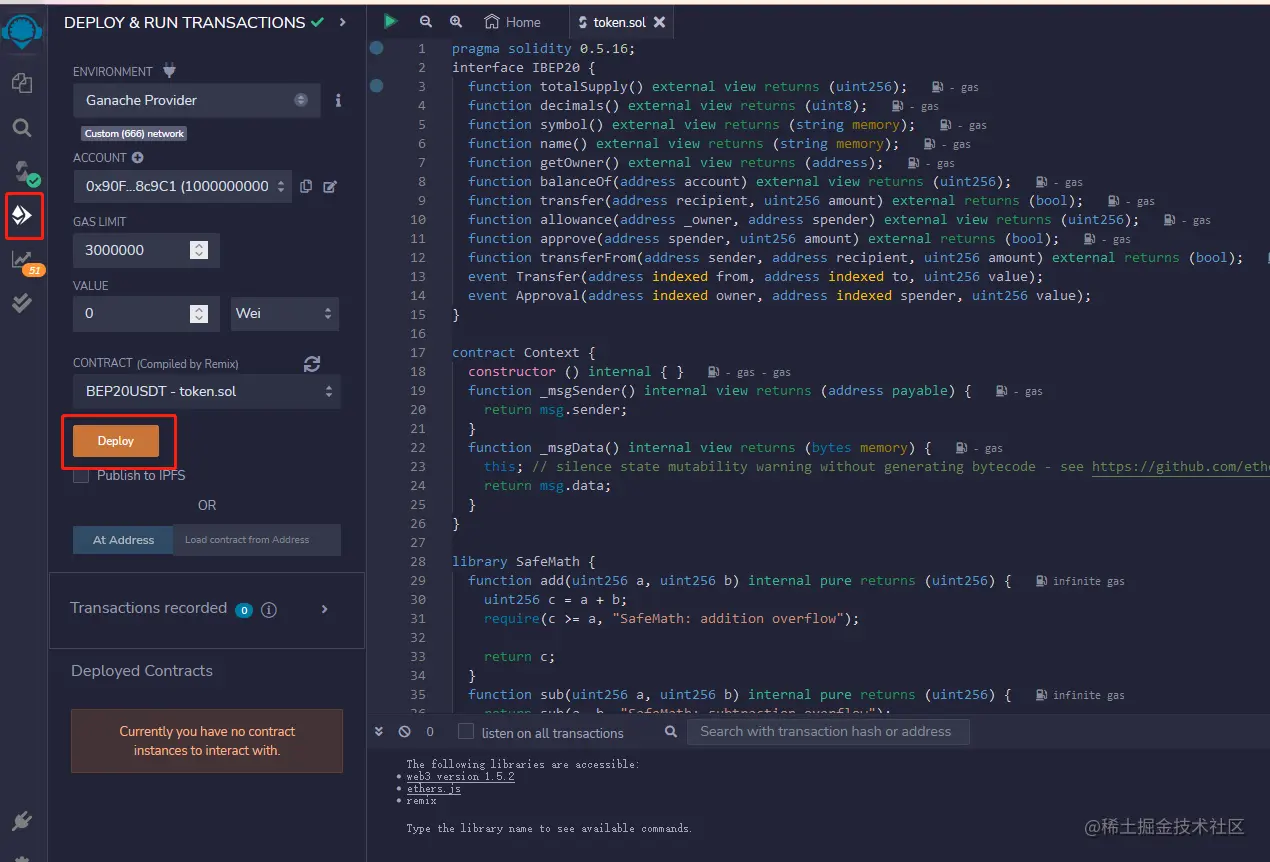Click the Deployed Contracts heading
Screen dimensions: 1270x862
pyautogui.click(x=142, y=671)
